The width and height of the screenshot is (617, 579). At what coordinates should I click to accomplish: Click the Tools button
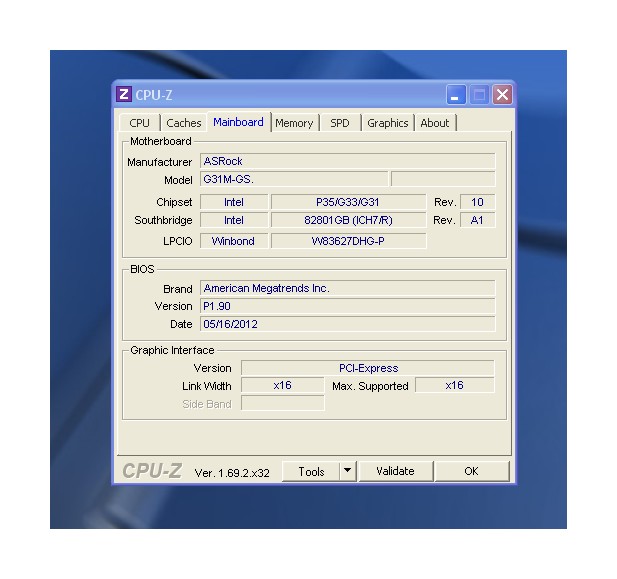coord(311,472)
